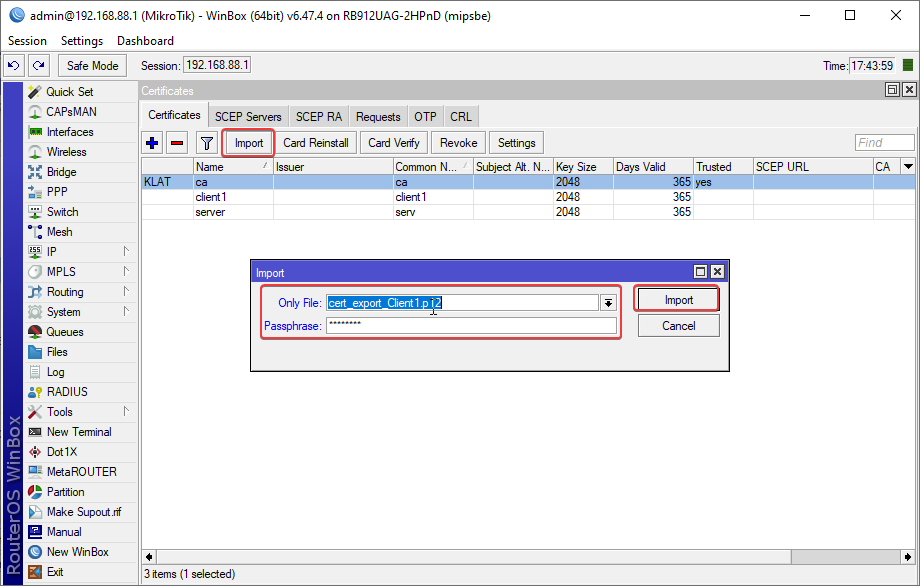Click the horizontal scrollbar left arrow
This screenshot has width=920, height=586.
tap(149, 557)
